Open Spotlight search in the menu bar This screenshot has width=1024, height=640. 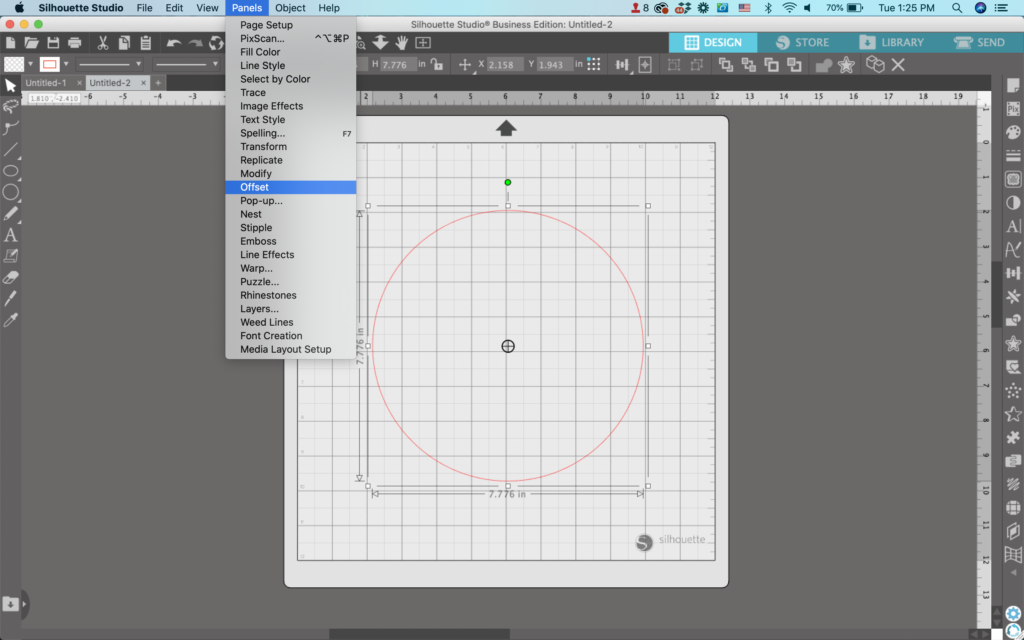[x=957, y=8]
